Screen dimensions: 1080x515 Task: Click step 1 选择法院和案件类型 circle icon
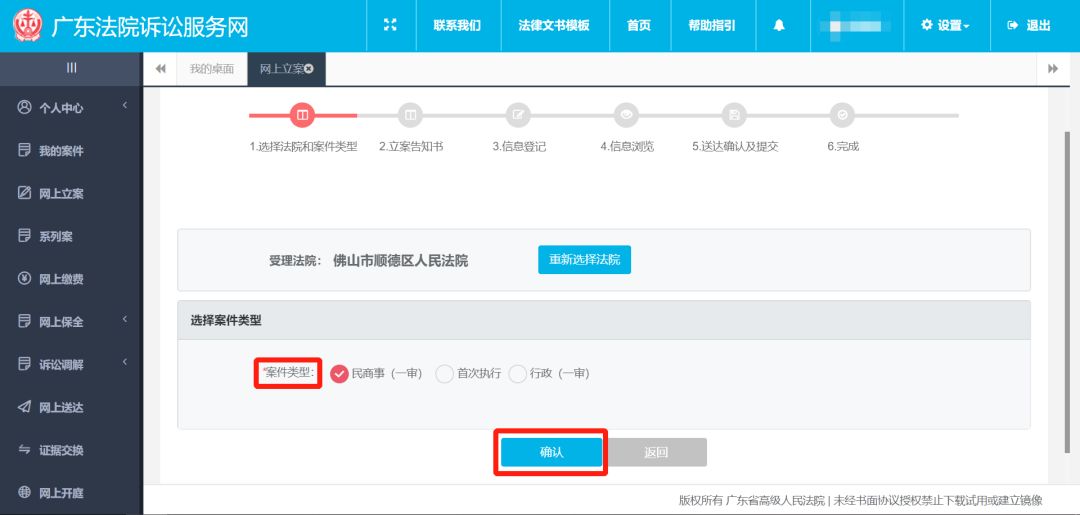tap(302, 115)
